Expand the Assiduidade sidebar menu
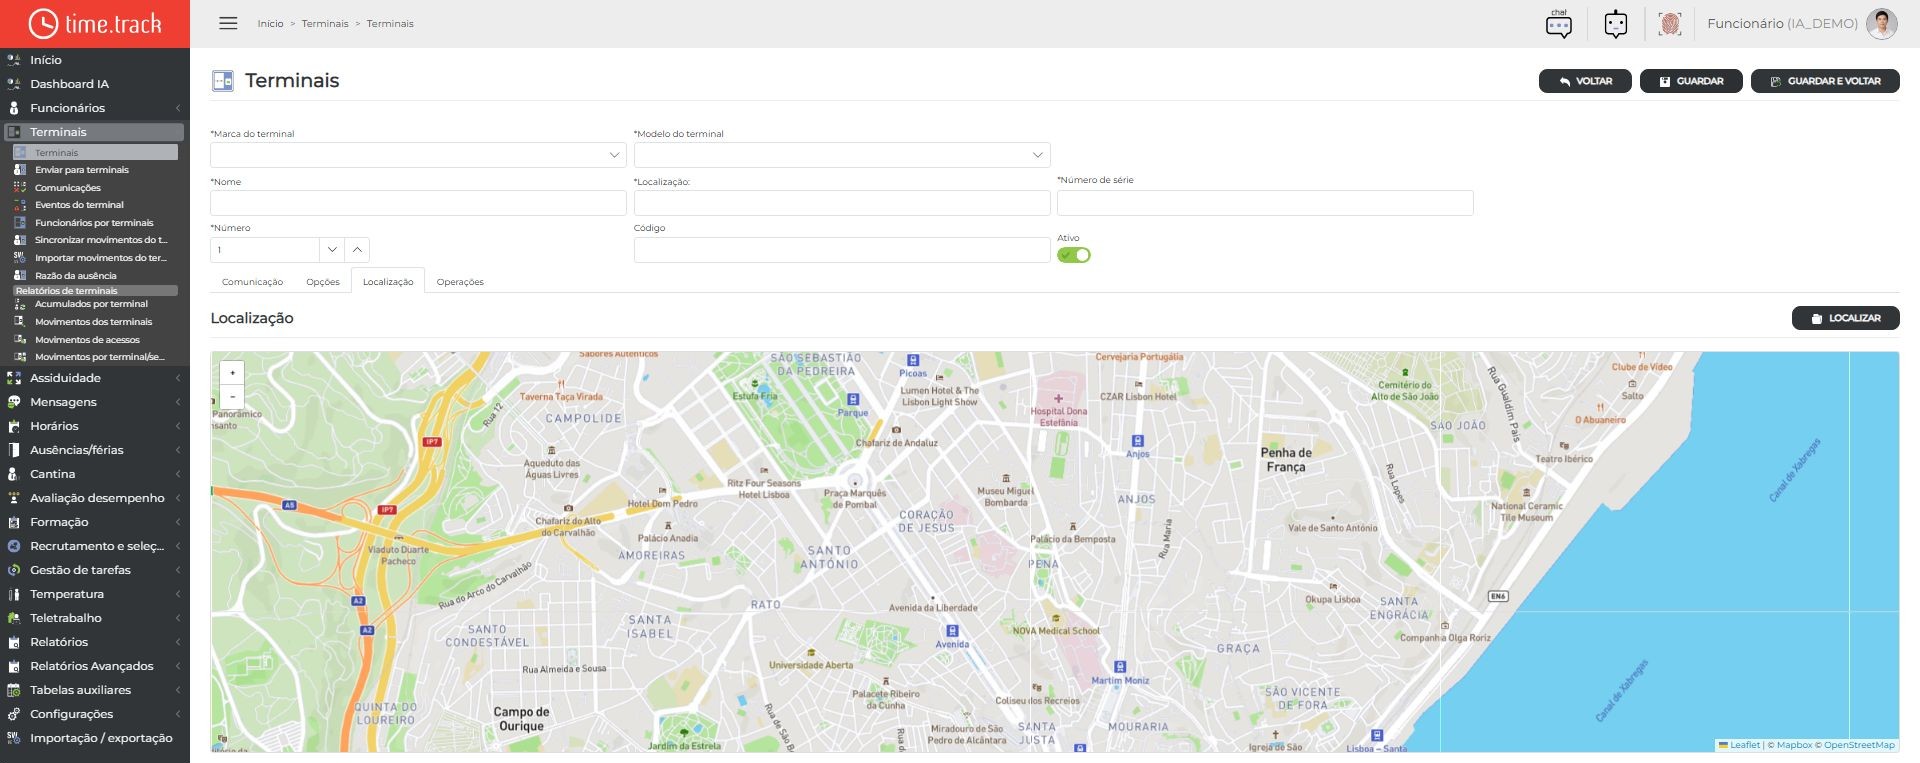 pos(95,378)
